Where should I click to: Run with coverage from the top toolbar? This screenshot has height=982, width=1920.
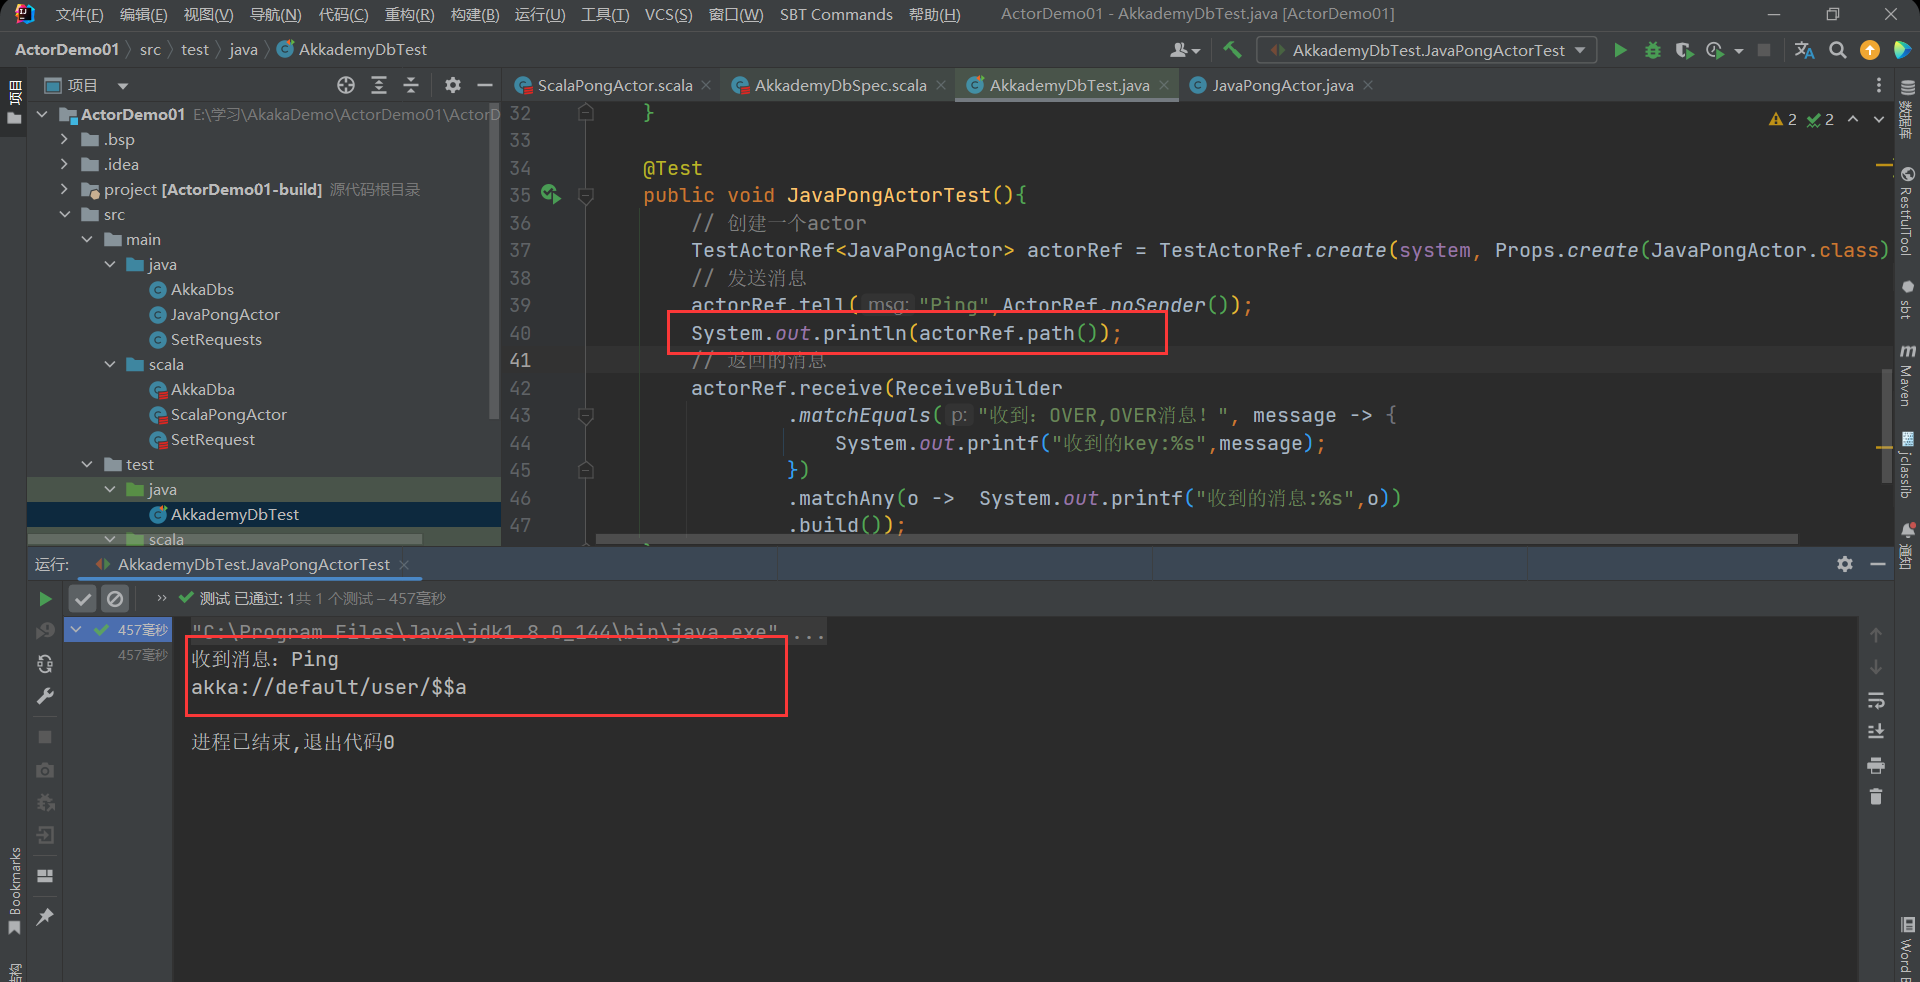(1684, 50)
